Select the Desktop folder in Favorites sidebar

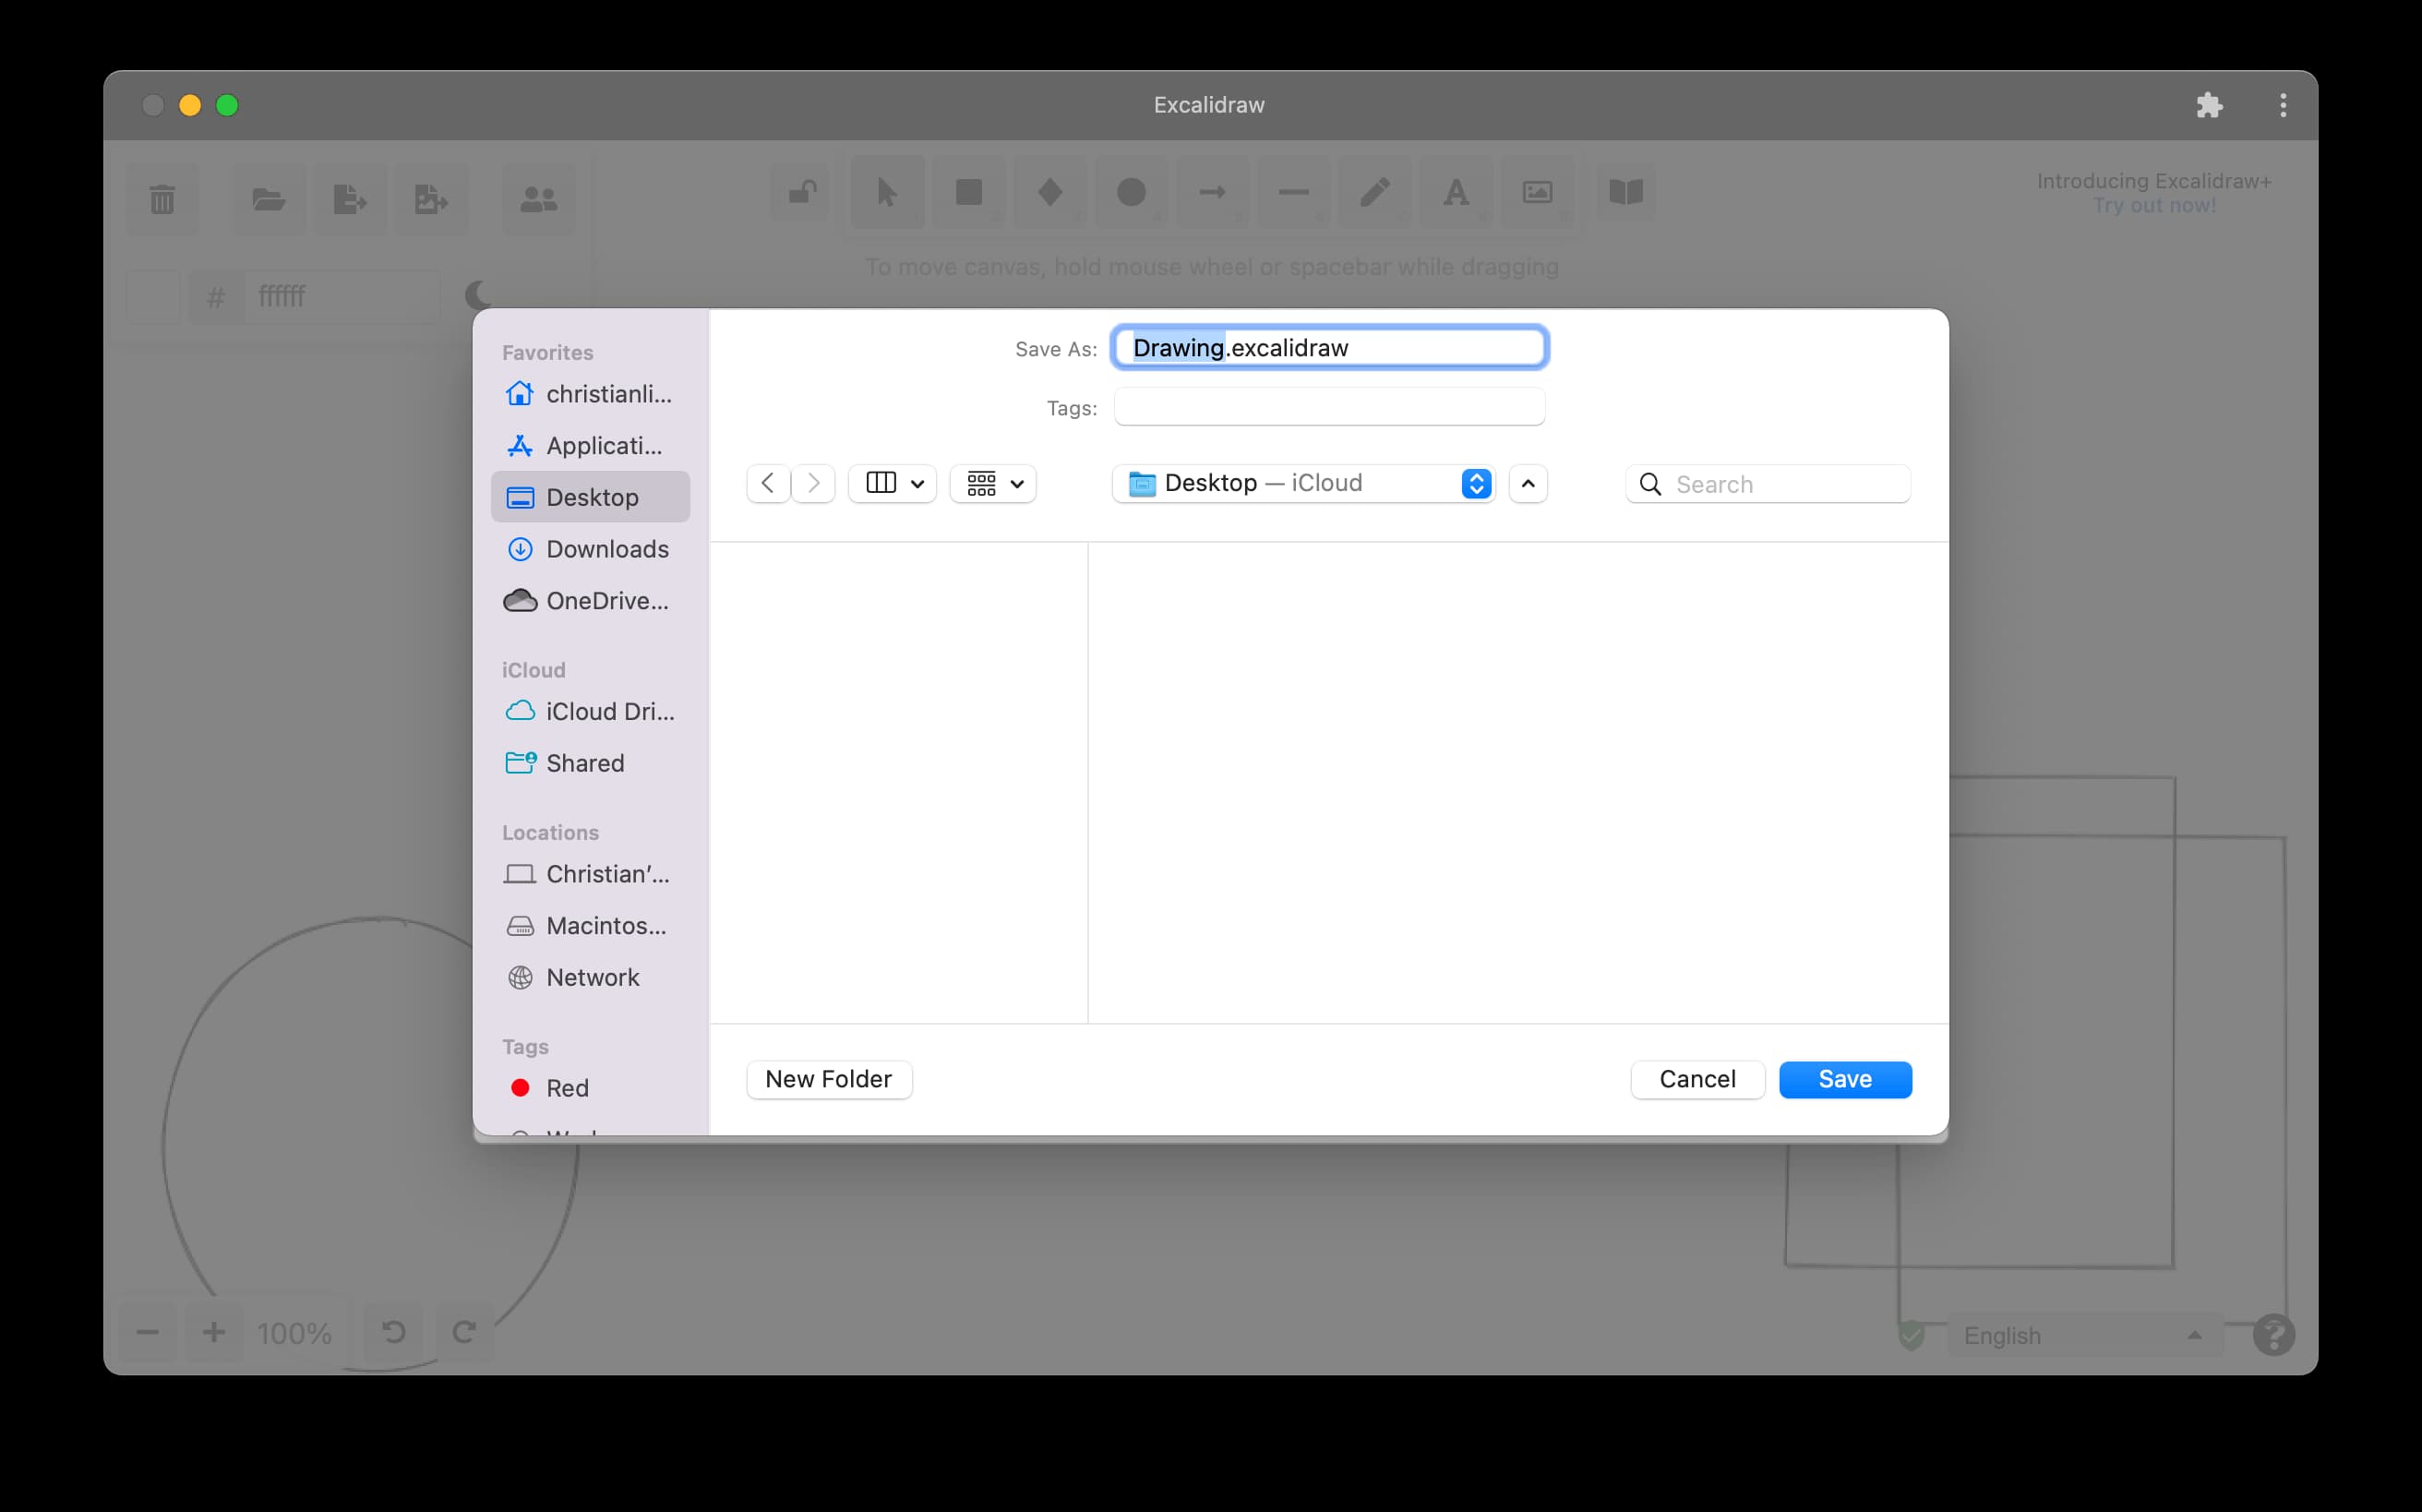[x=591, y=497]
